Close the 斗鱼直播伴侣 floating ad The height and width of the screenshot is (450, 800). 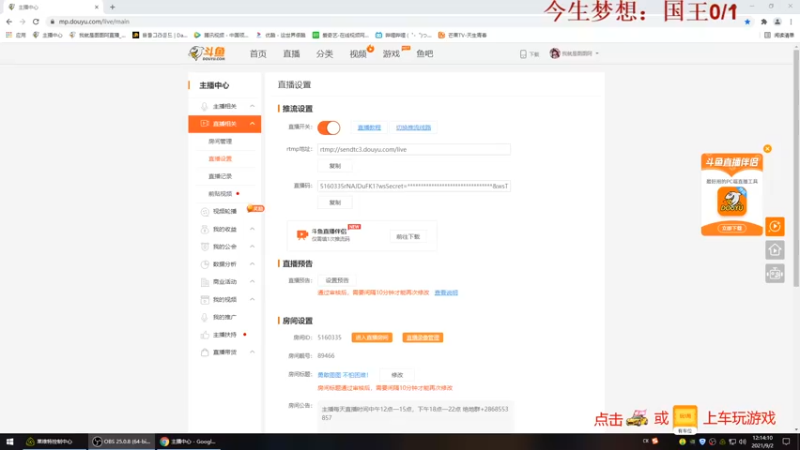pos(767,148)
